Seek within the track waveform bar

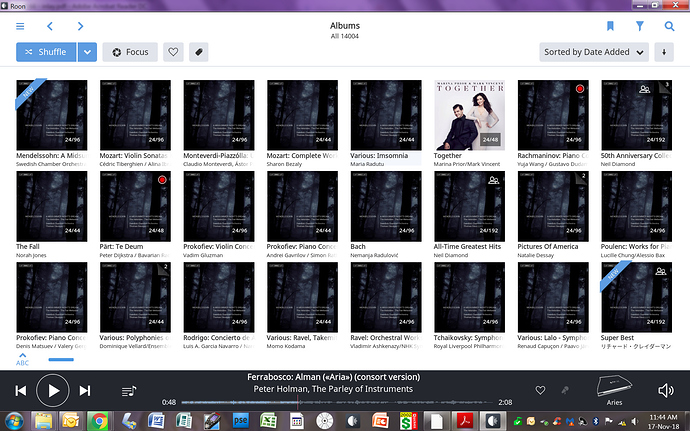[337, 402]
